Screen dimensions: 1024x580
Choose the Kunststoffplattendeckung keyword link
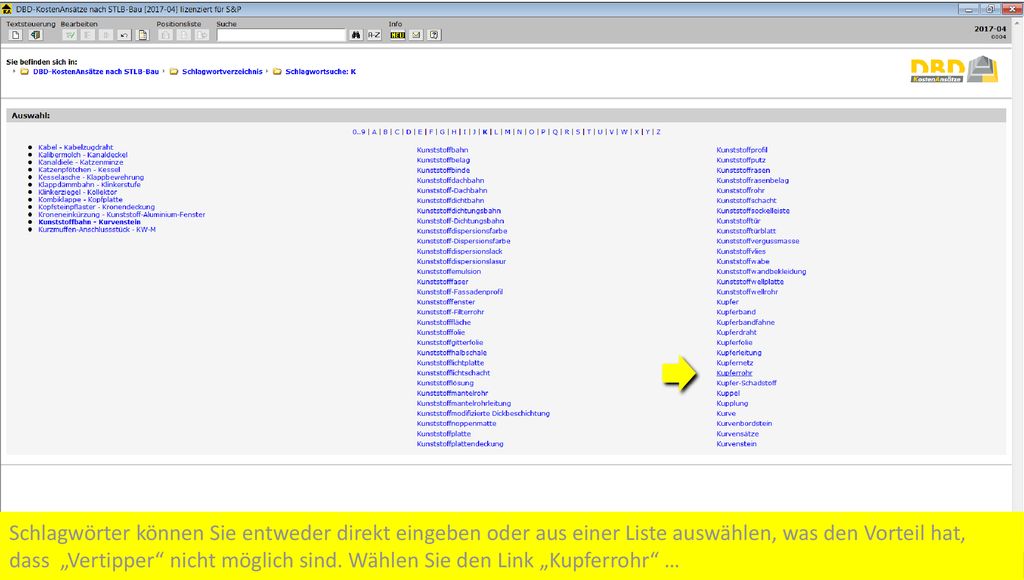(460, 444)
